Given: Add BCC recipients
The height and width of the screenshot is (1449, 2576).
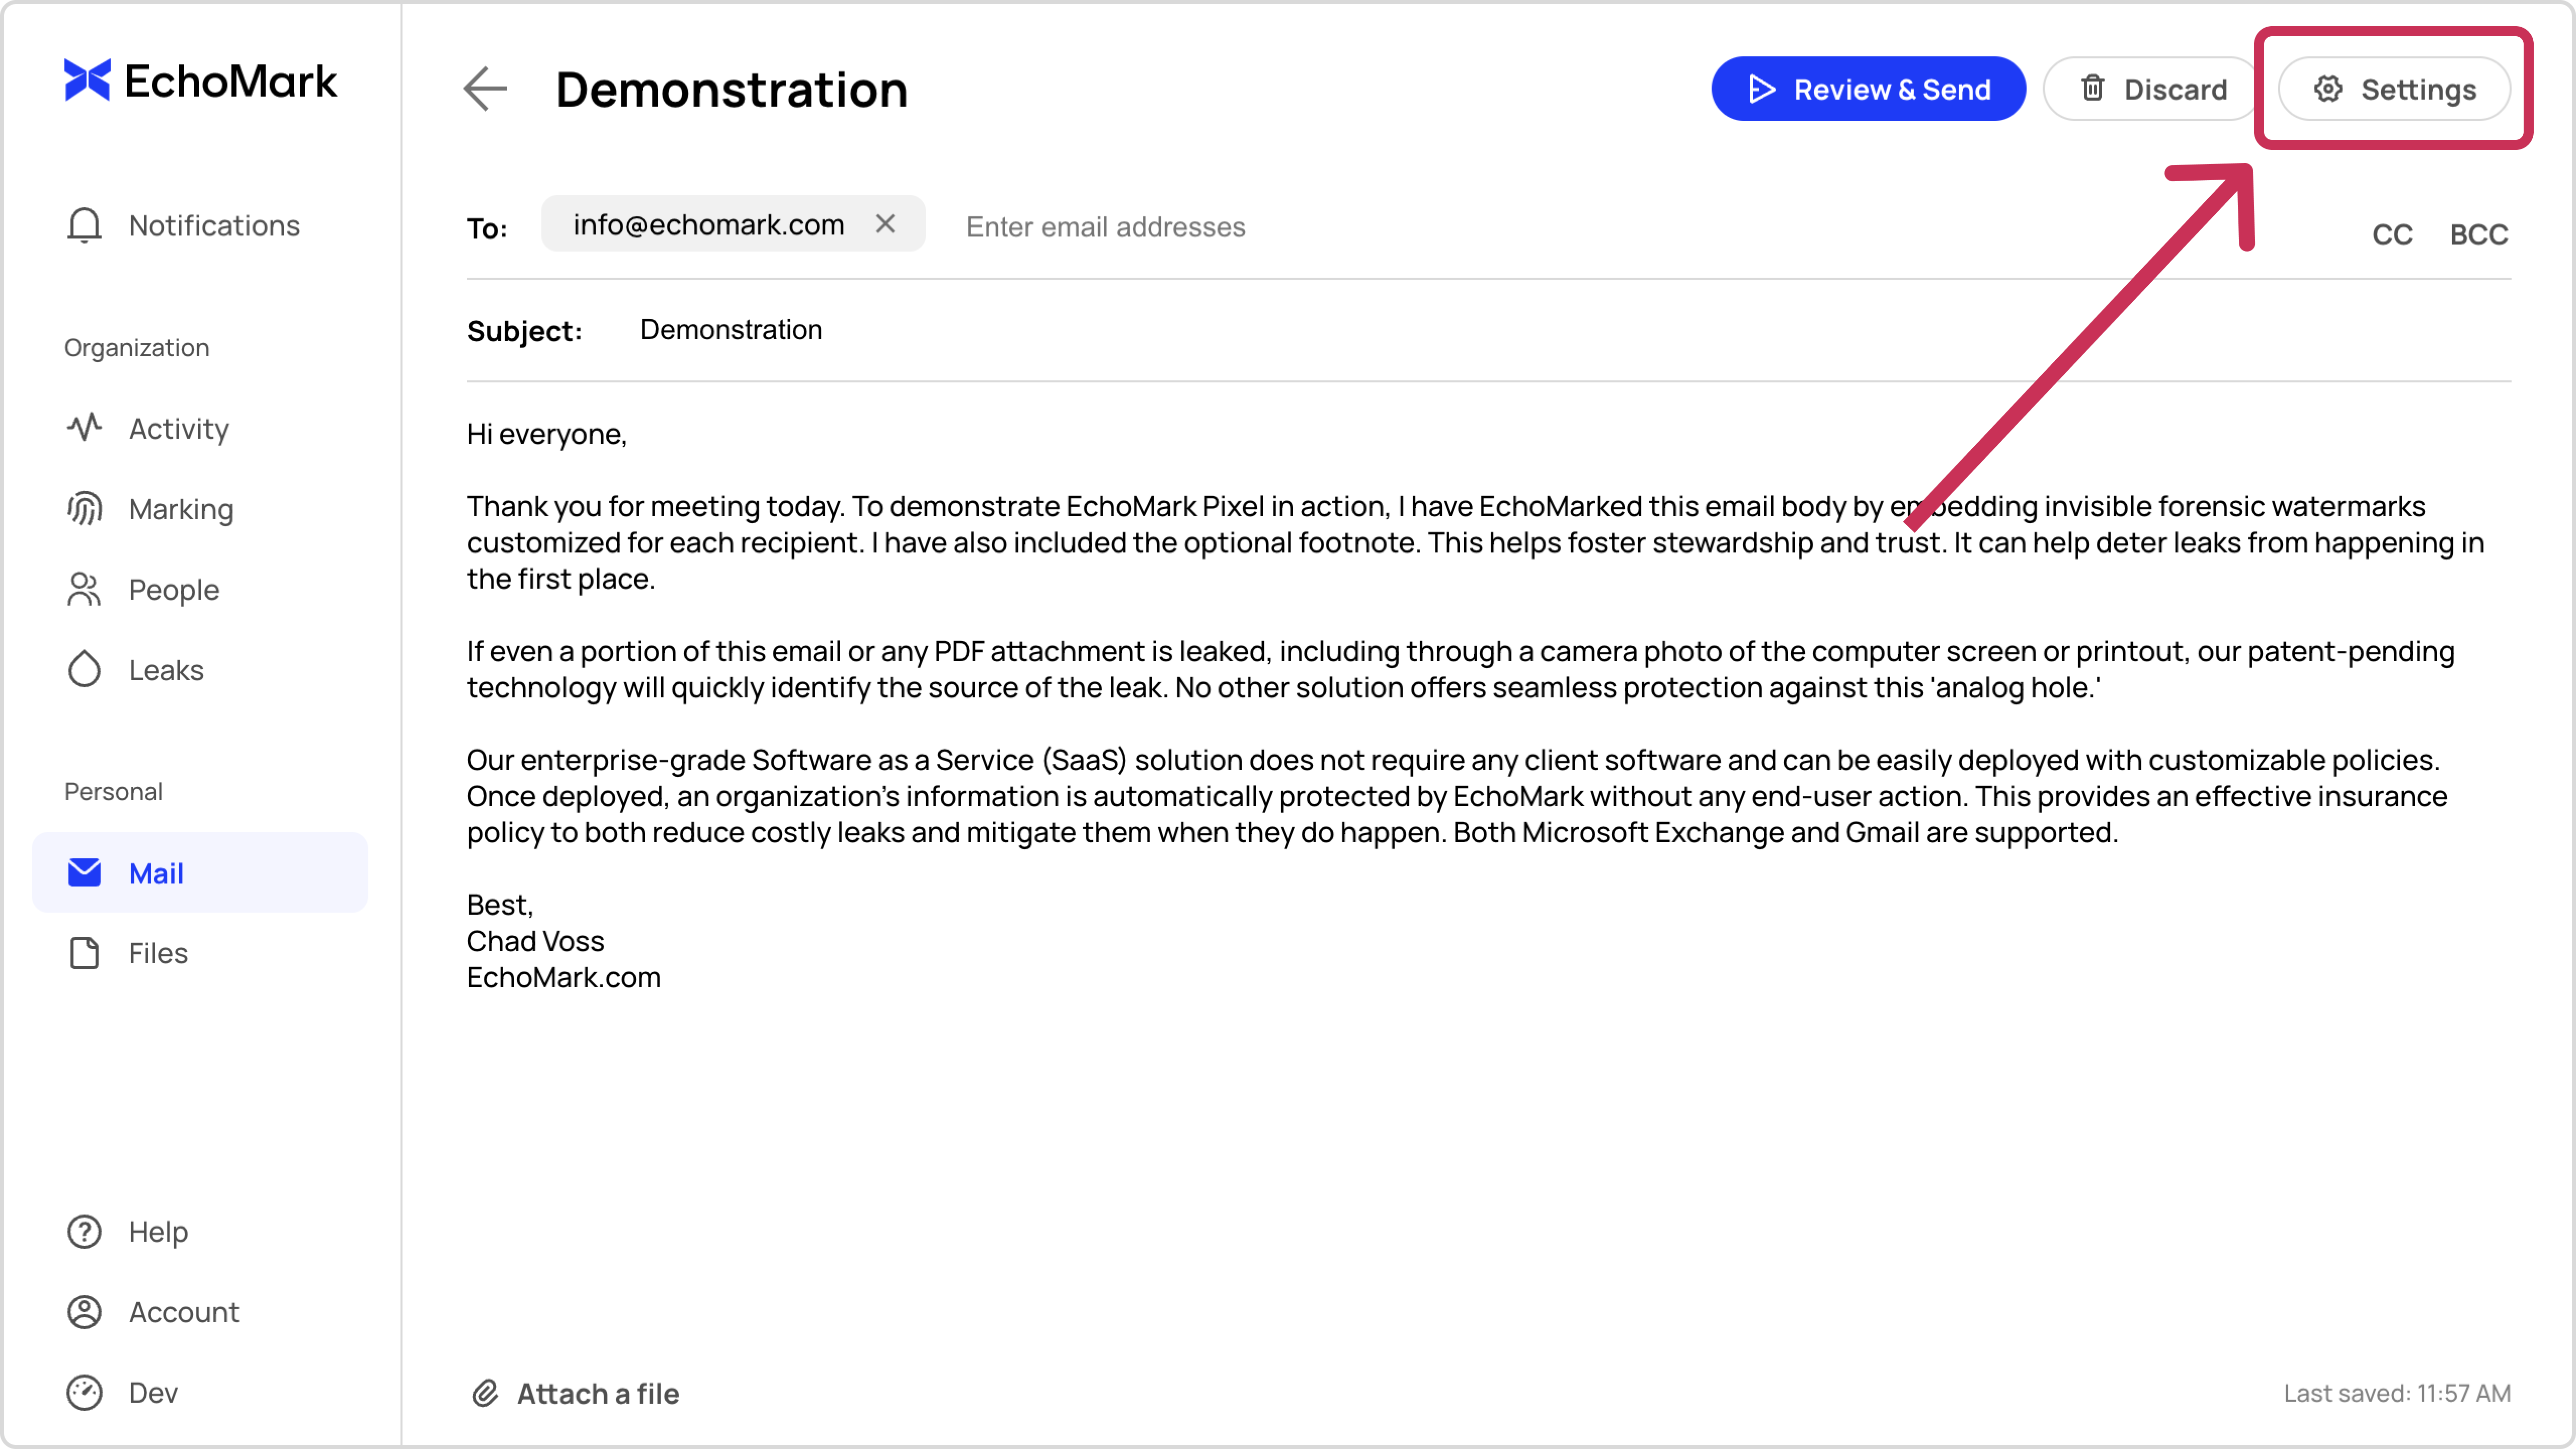Looking at the screenshot, I should [x=2479, y=234].
